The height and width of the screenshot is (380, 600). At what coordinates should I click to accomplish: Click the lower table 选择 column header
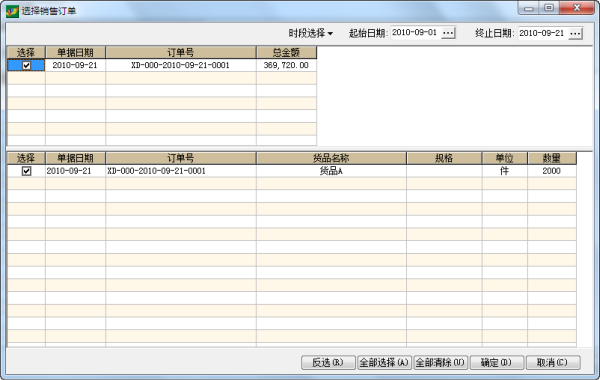tap(26, 158)
